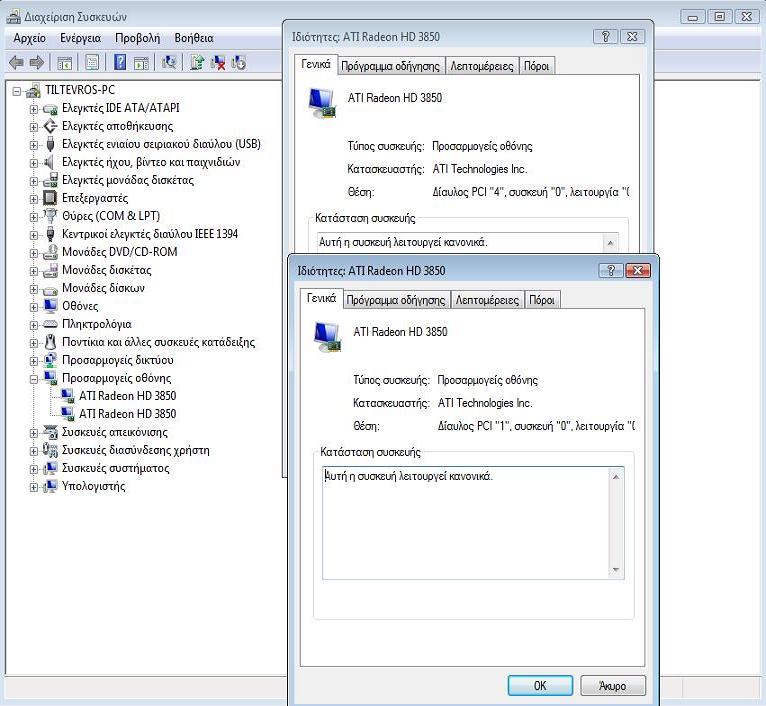Screen dimensions: 766x706
Task: Switch to Λεπτομέρειες tab in back dialog
Action: [x=482, y=66]
